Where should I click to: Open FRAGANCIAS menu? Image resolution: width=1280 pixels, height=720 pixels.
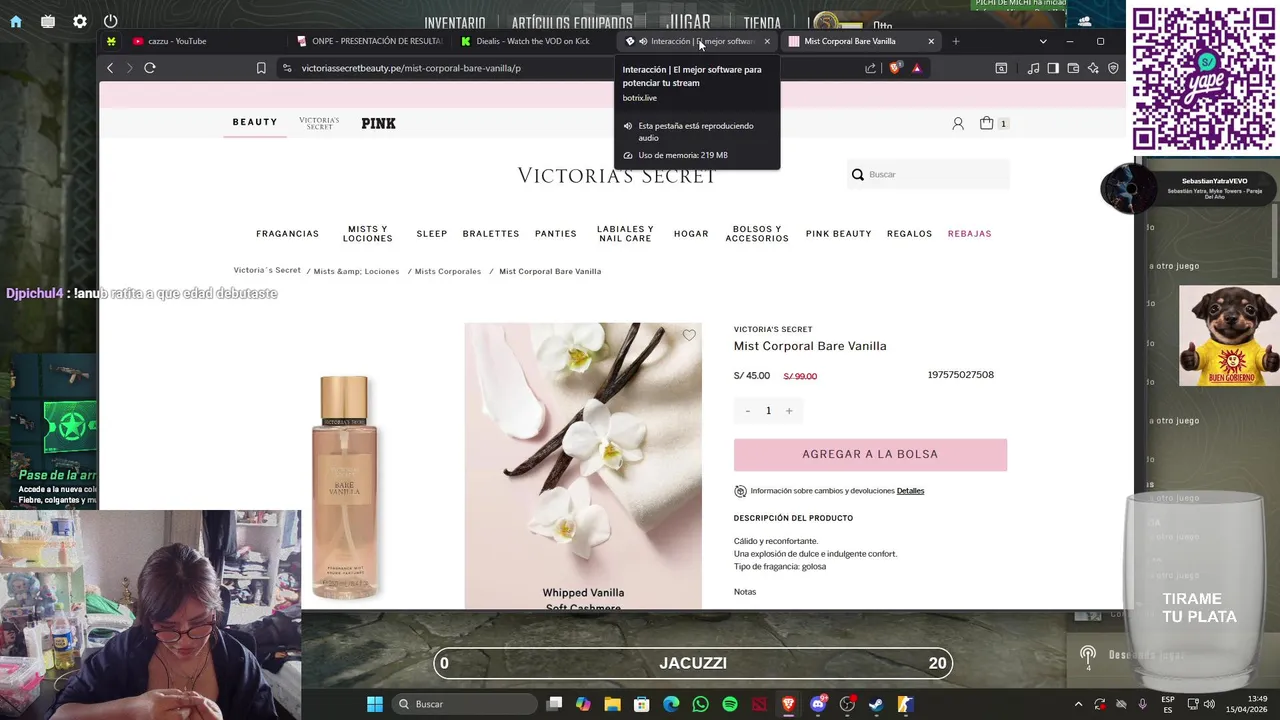[287, 234]
